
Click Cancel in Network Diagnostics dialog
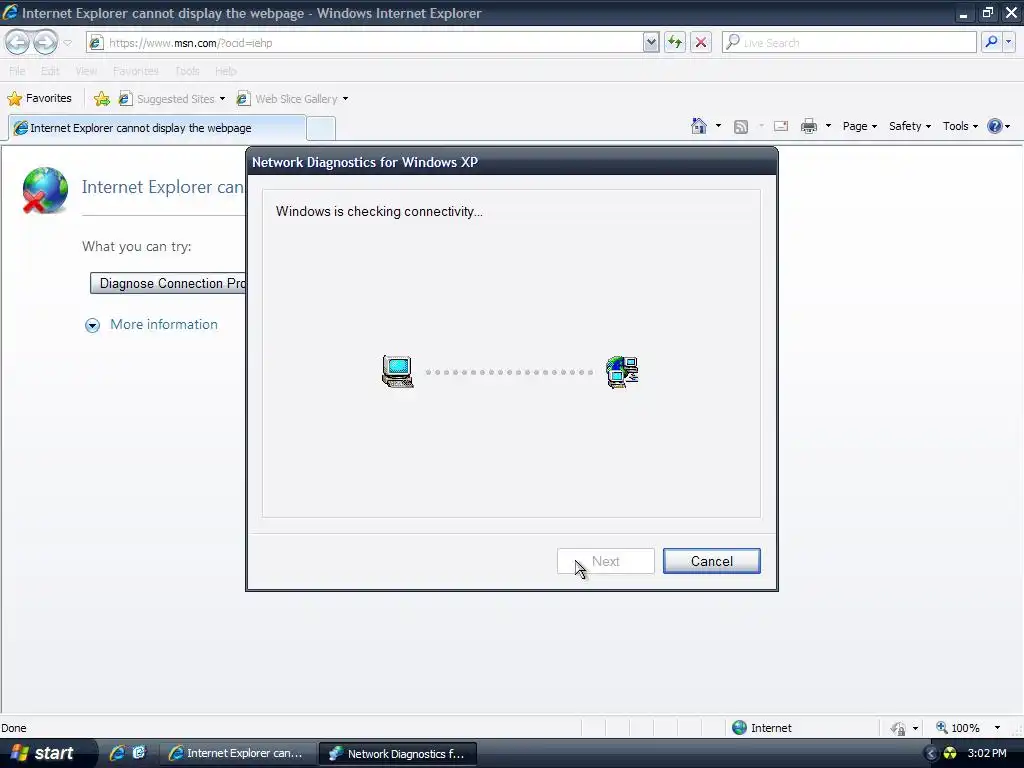pos(711,561)
